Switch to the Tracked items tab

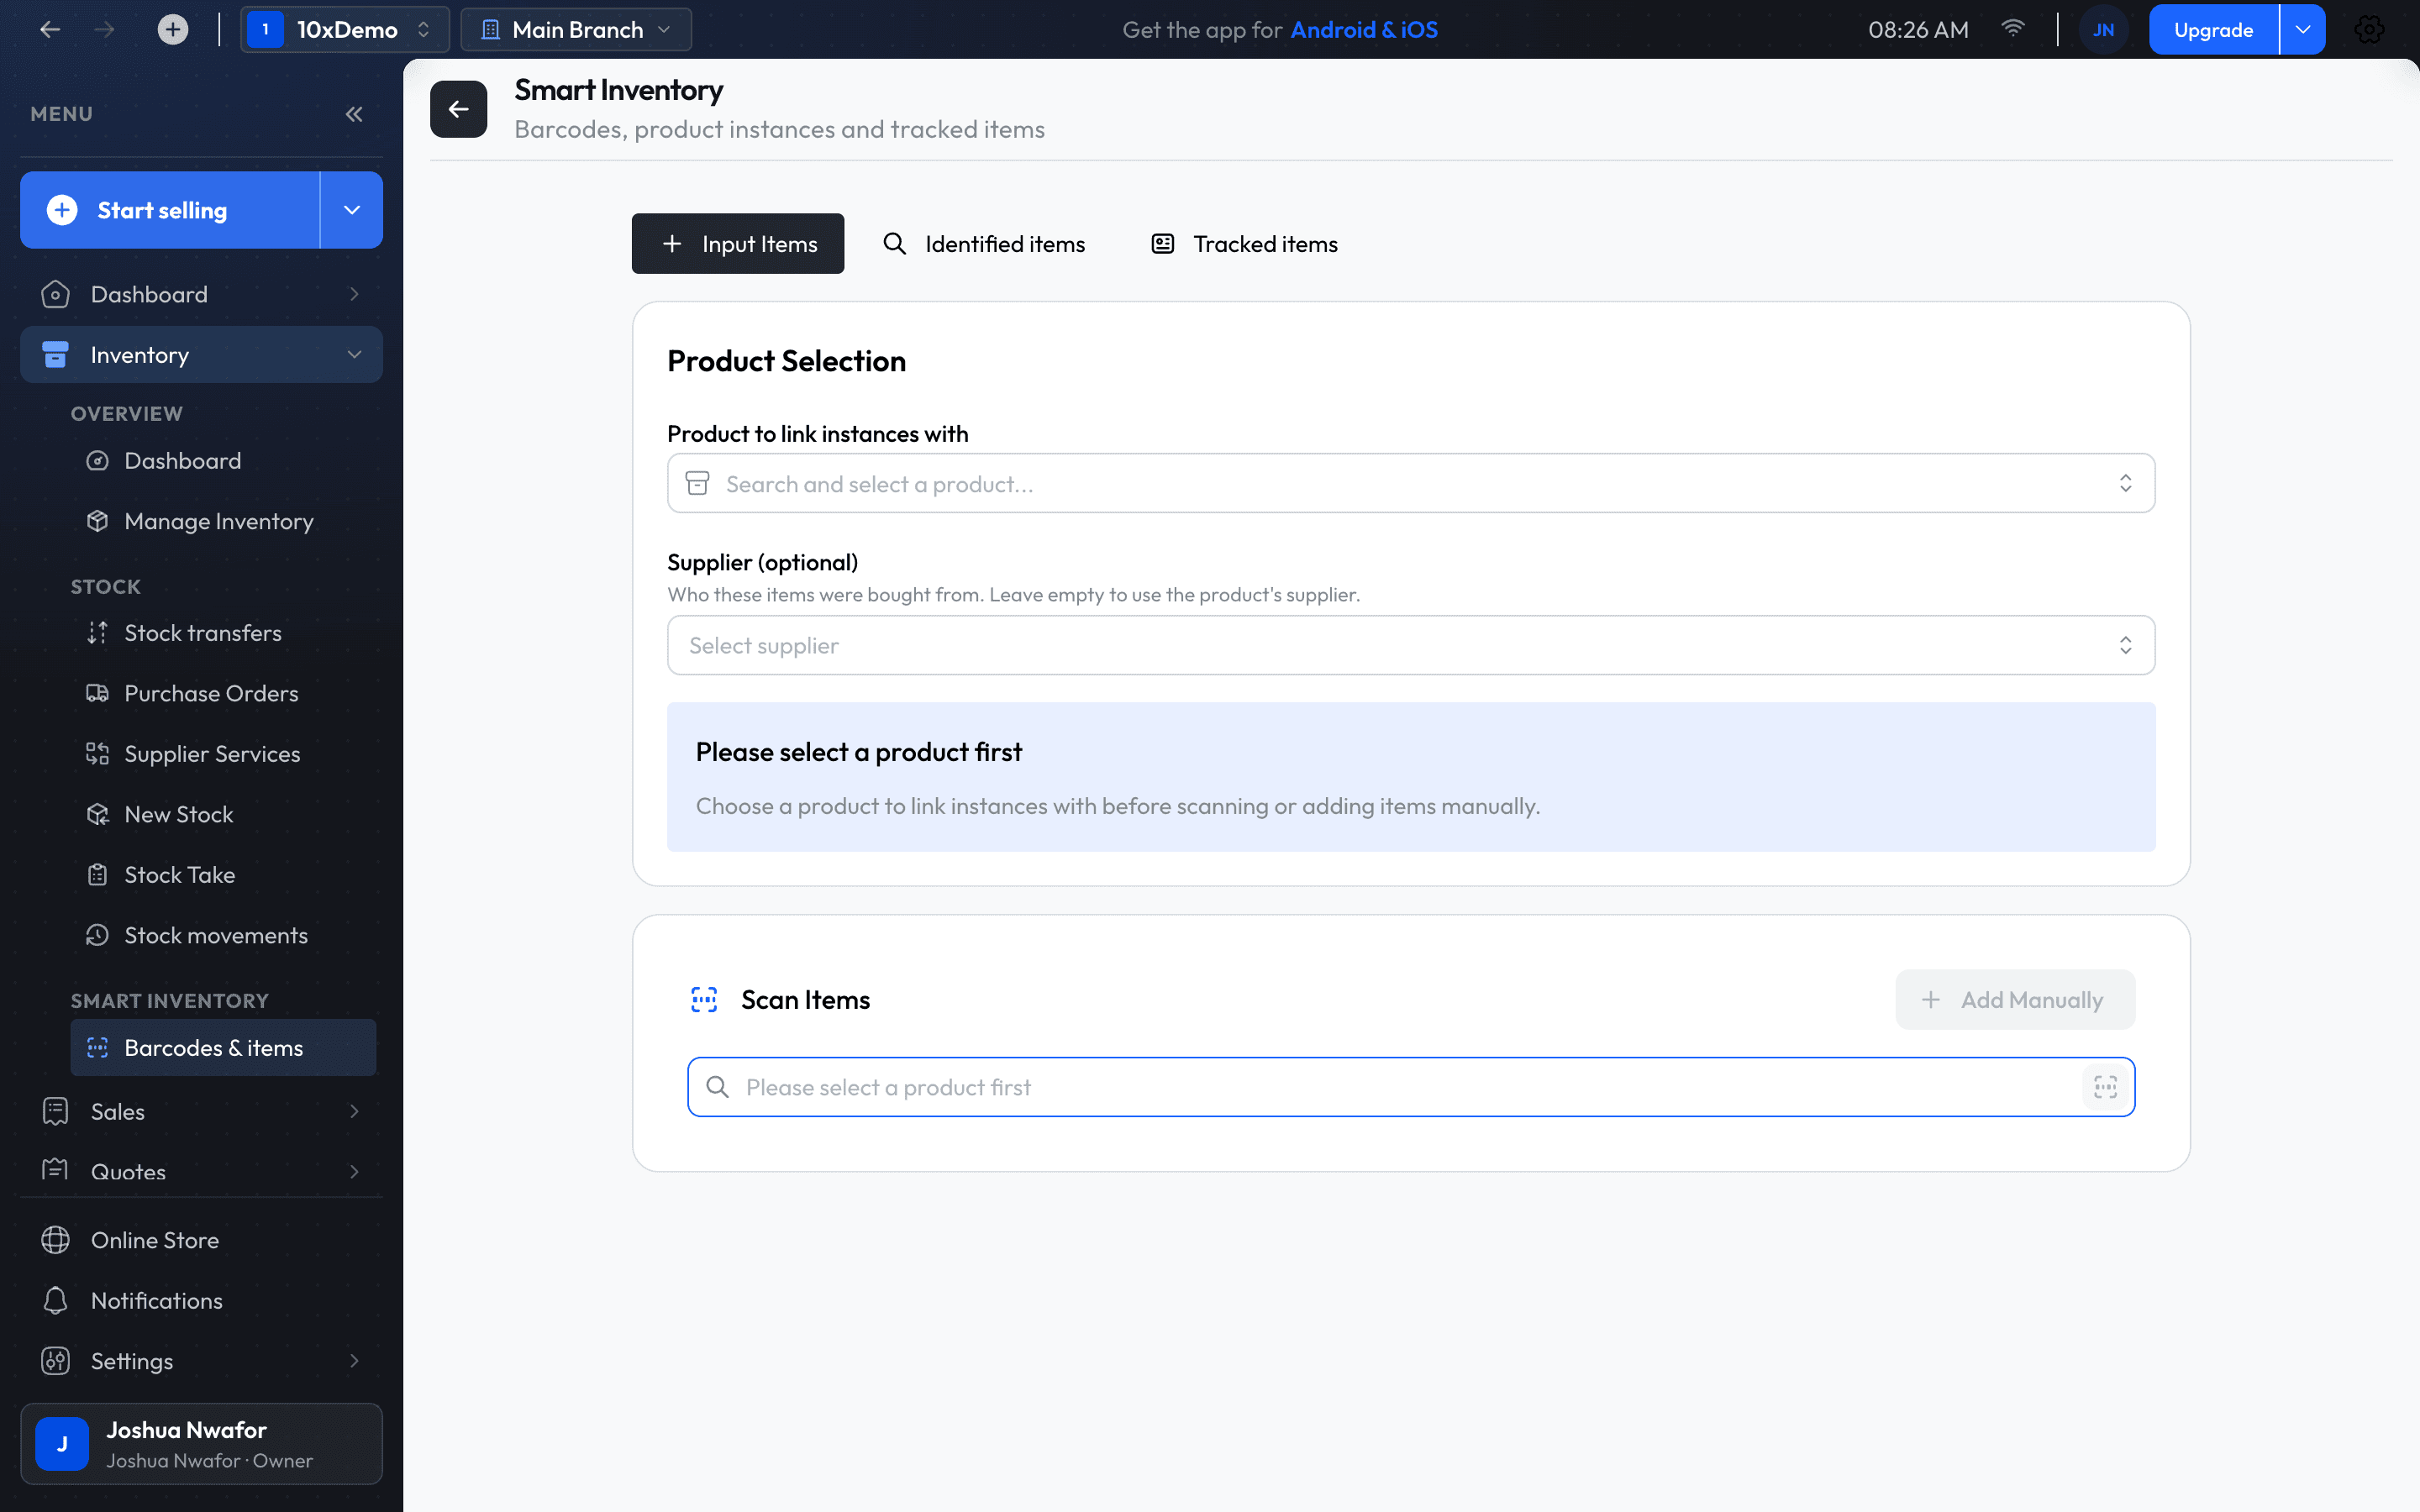click(1245, 243)
